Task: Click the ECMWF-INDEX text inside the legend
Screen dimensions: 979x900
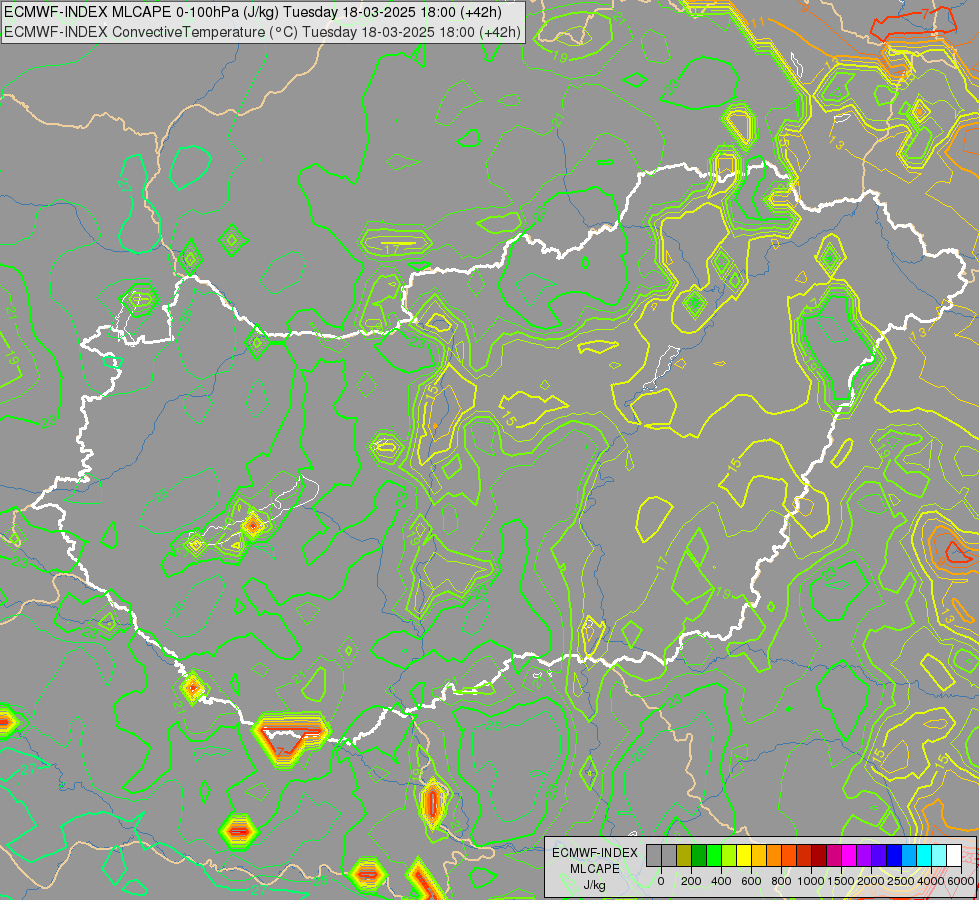Action: coord(595,853)
